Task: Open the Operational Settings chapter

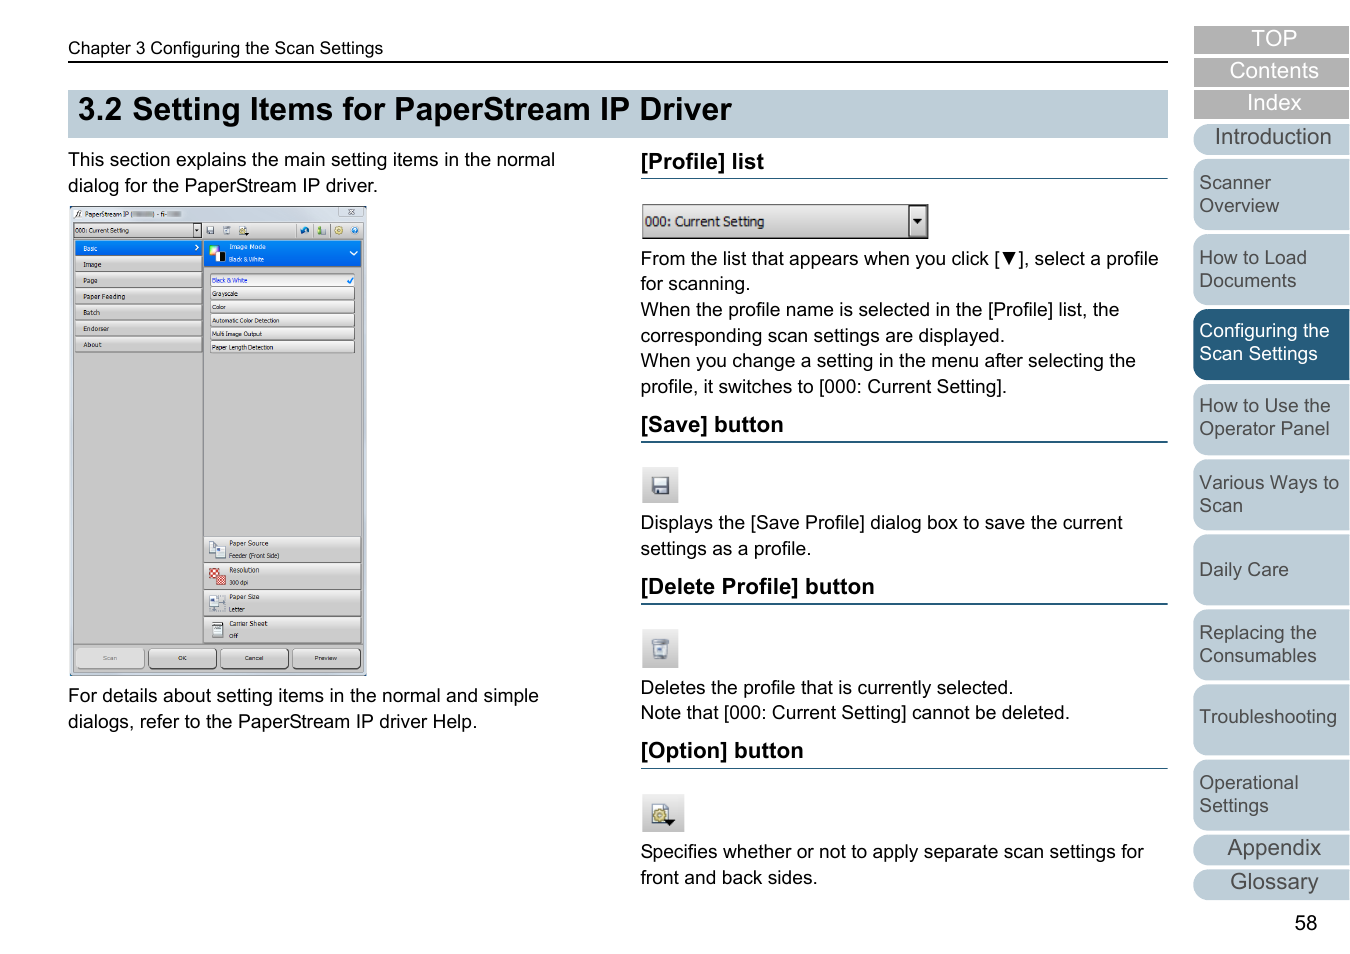Action: 1272,794
